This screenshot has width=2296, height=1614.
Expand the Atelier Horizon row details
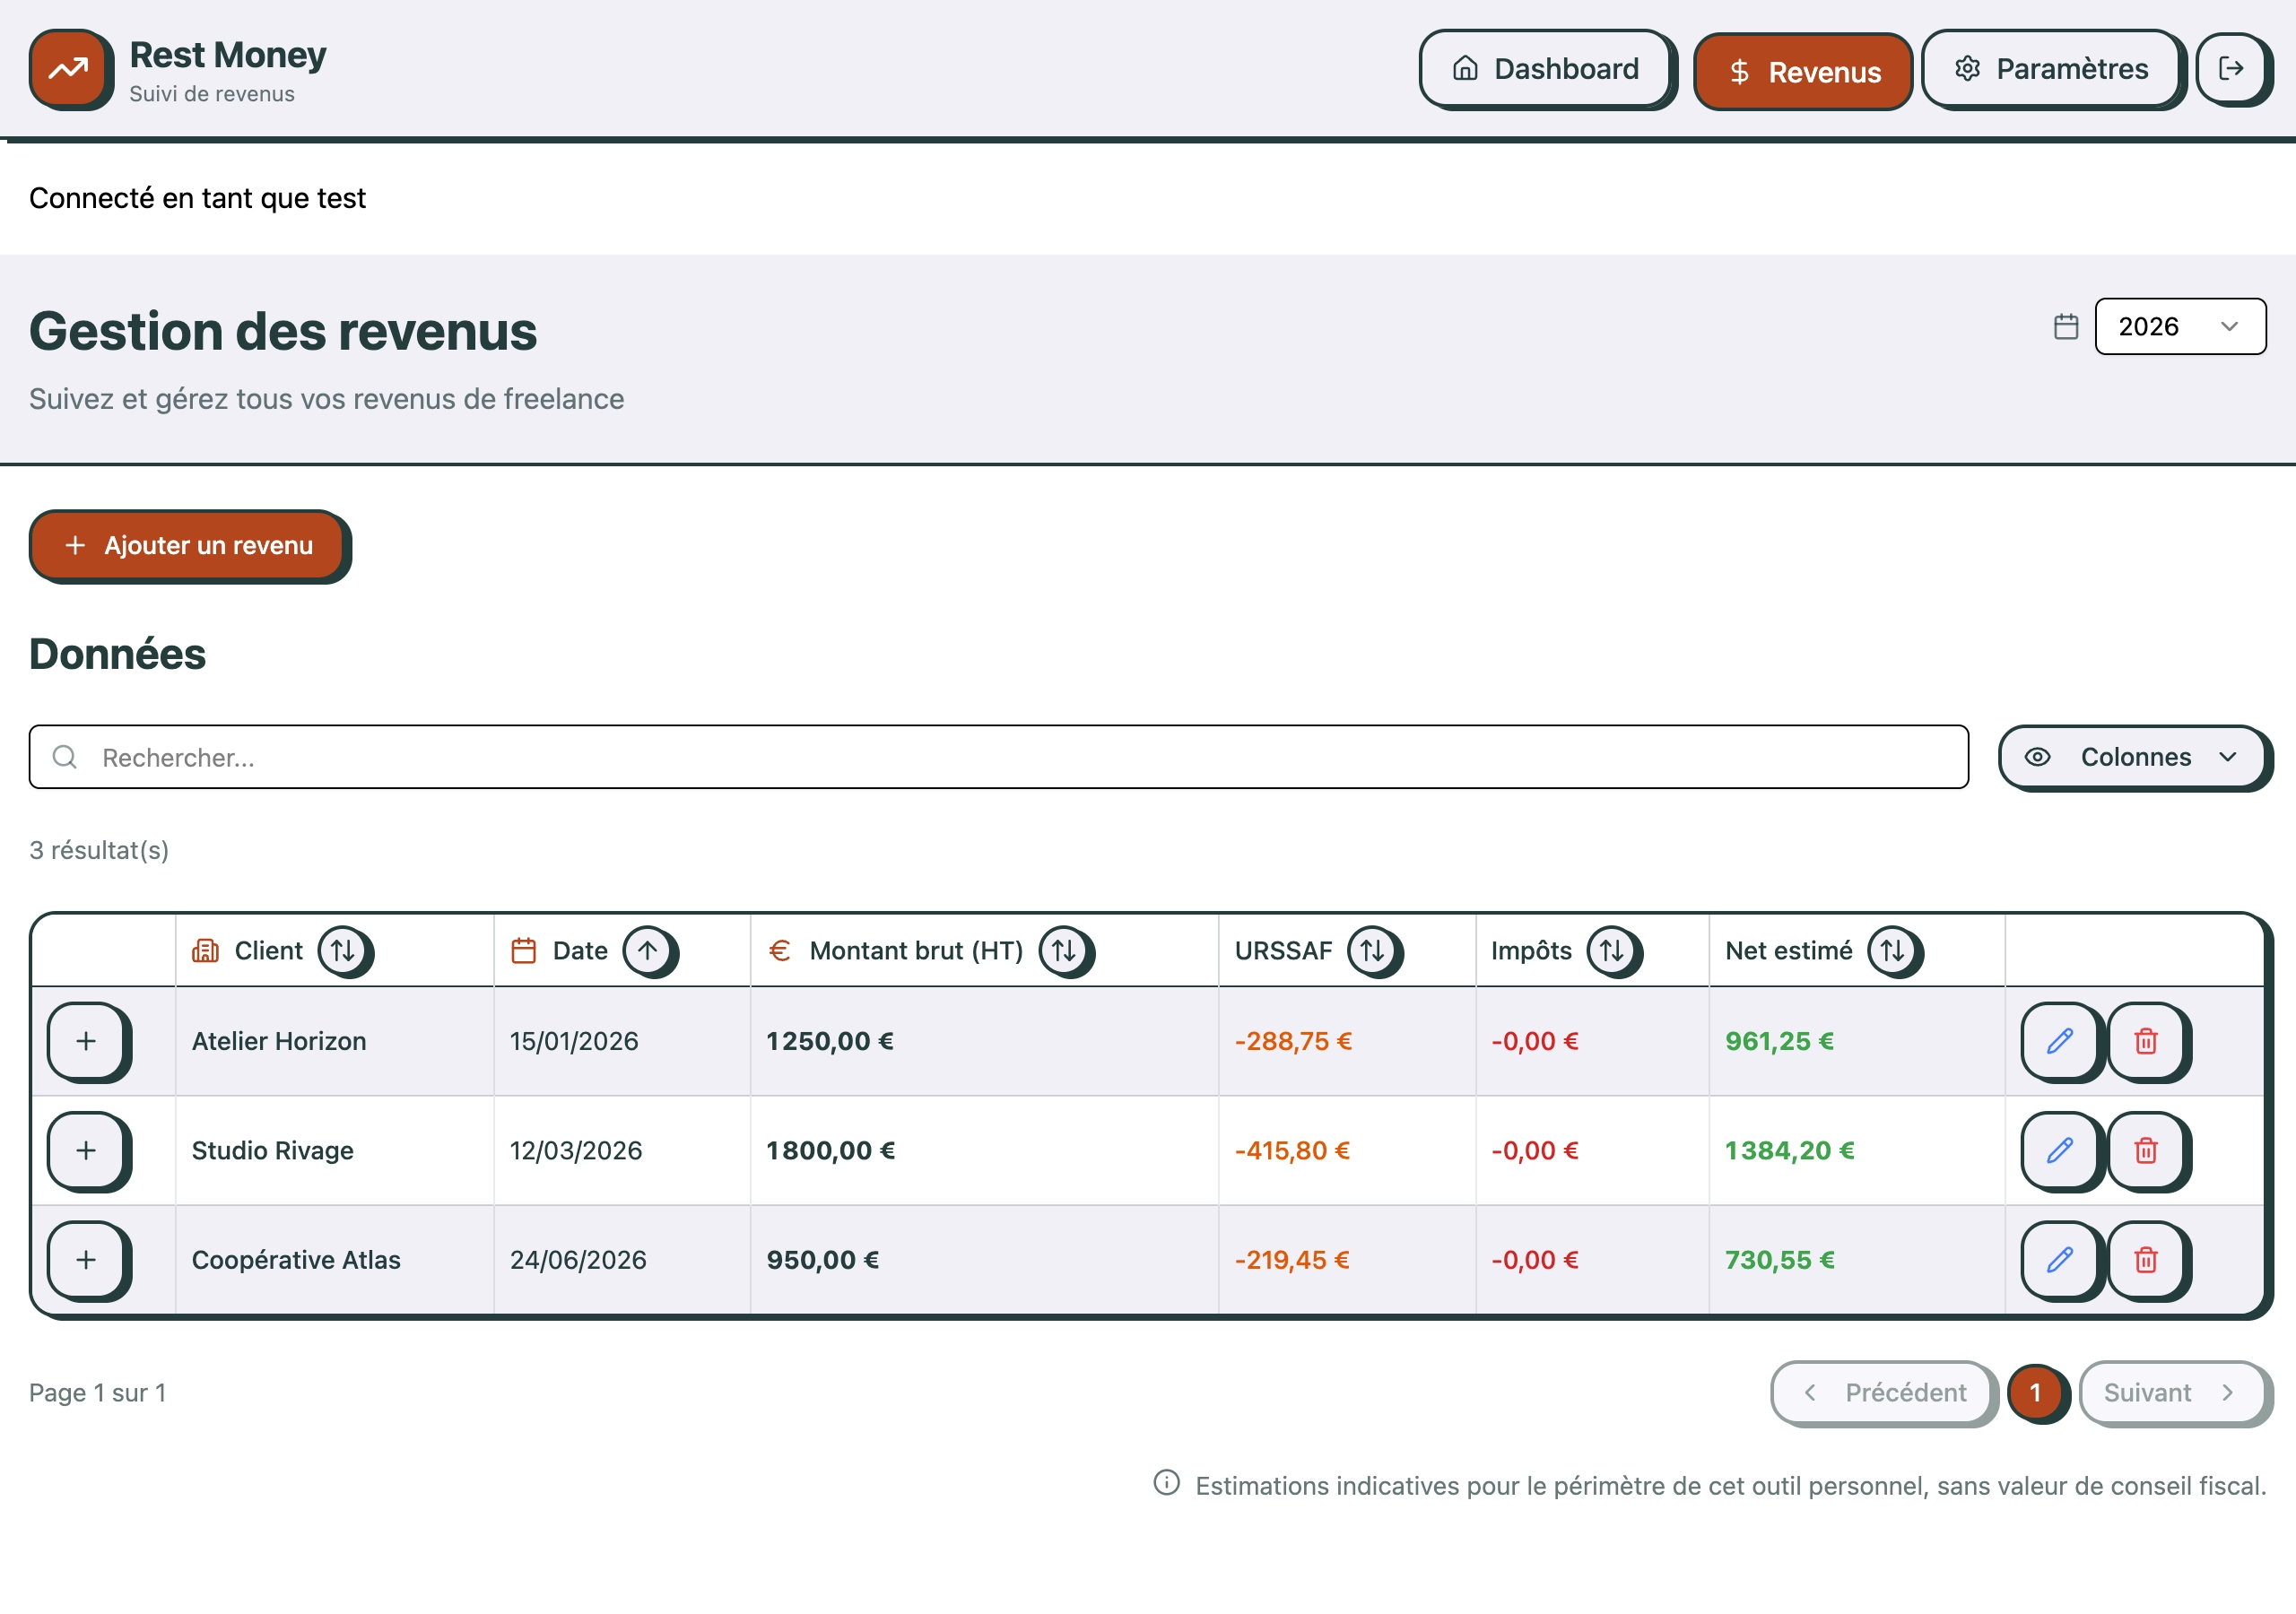[86, 1041]
